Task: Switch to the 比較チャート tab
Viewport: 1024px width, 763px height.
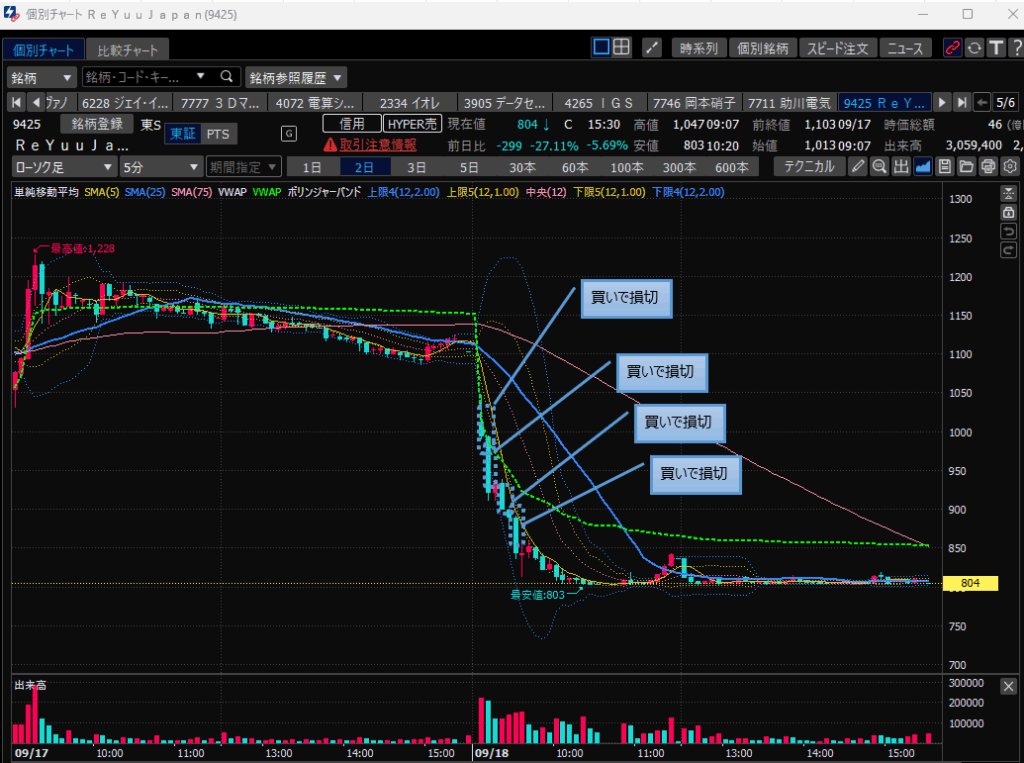Action: tap(127, 49)
